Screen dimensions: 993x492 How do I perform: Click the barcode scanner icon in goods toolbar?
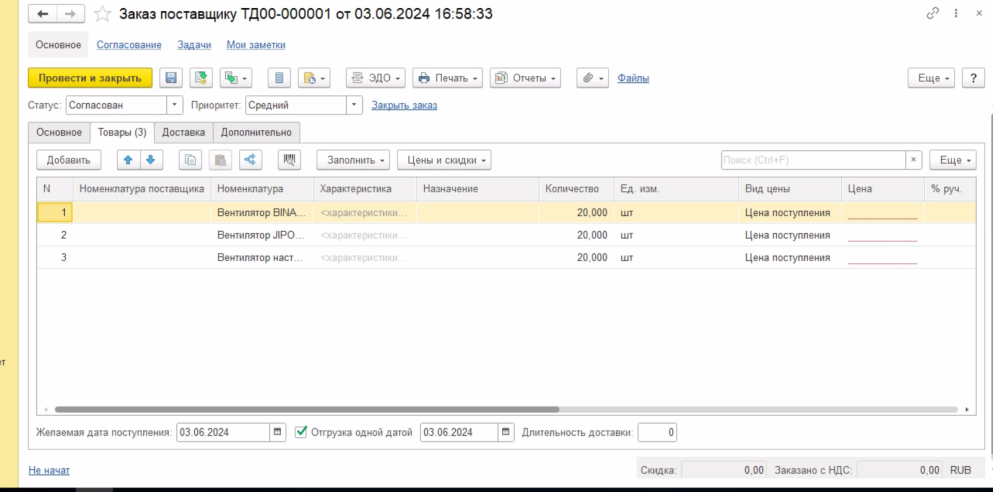(x=290, y=160)
